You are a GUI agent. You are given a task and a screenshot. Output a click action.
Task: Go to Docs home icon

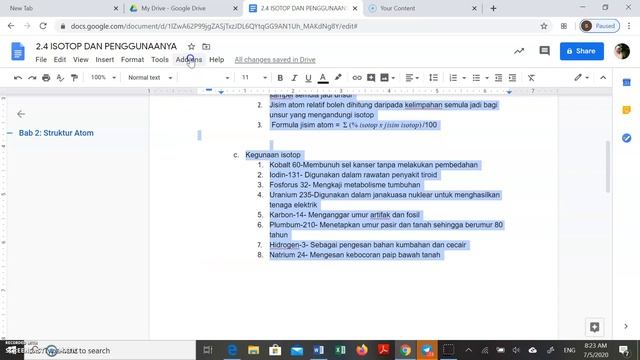click(x=18, y=52)
